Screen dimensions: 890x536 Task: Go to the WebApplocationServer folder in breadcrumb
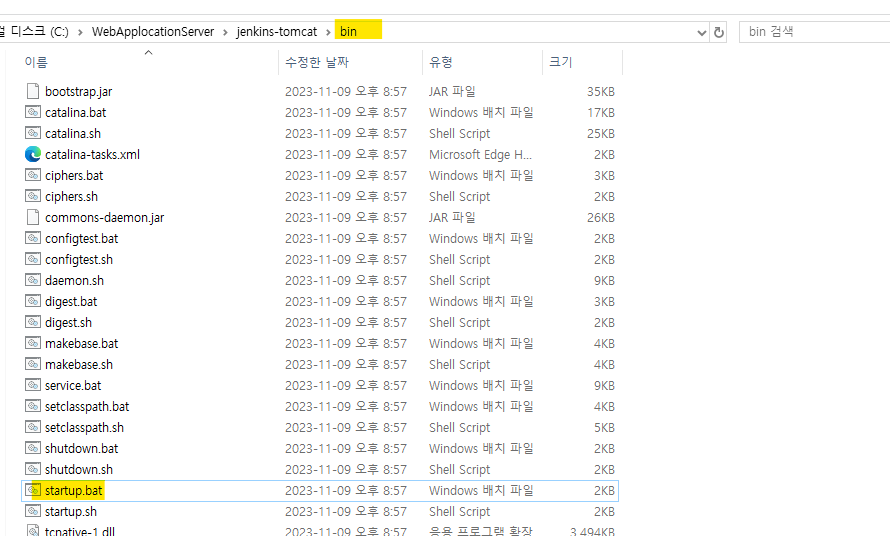point(153,32)
